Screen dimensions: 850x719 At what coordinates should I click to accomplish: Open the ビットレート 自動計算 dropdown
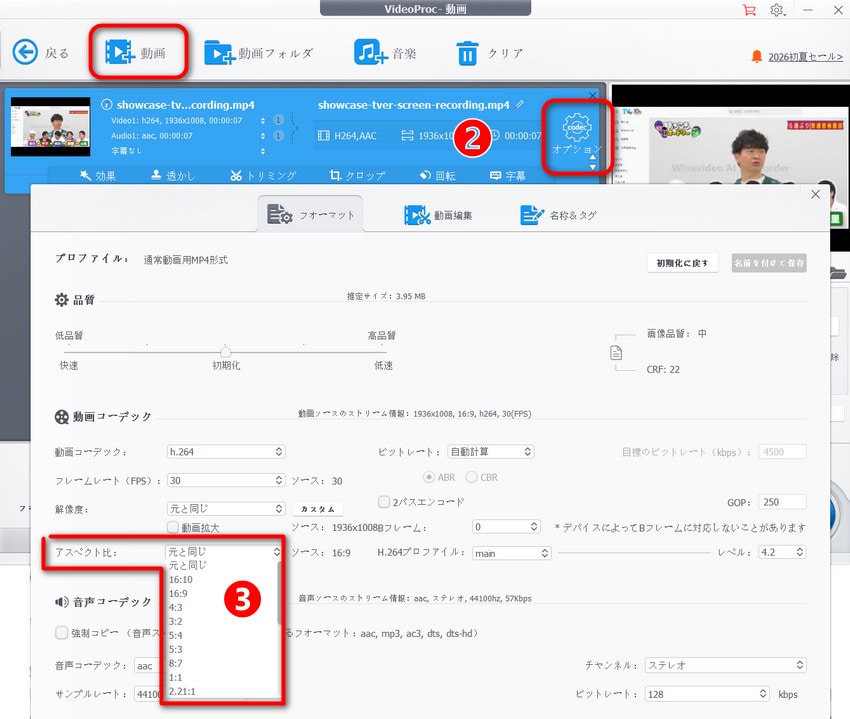491,452
